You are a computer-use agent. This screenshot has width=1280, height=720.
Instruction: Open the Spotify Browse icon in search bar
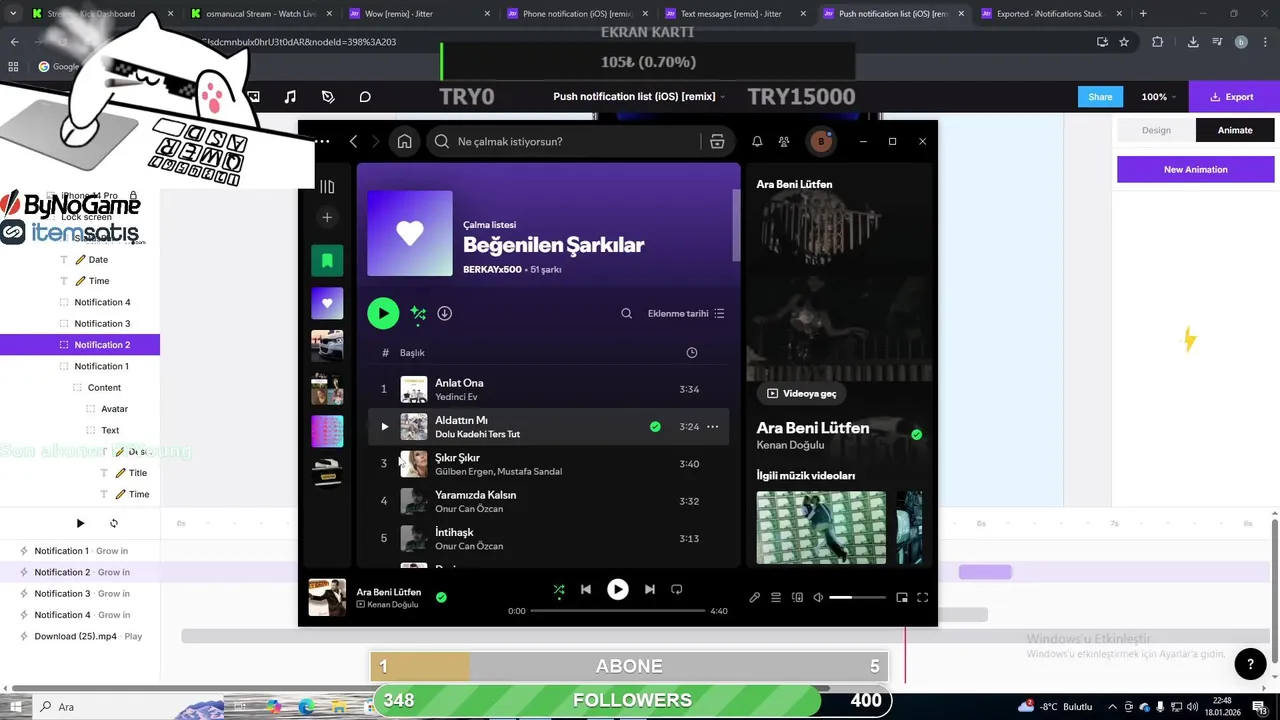717,142
